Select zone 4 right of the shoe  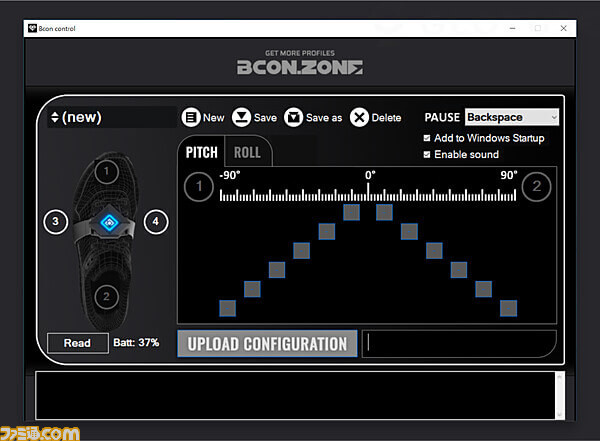click(156, 222)
